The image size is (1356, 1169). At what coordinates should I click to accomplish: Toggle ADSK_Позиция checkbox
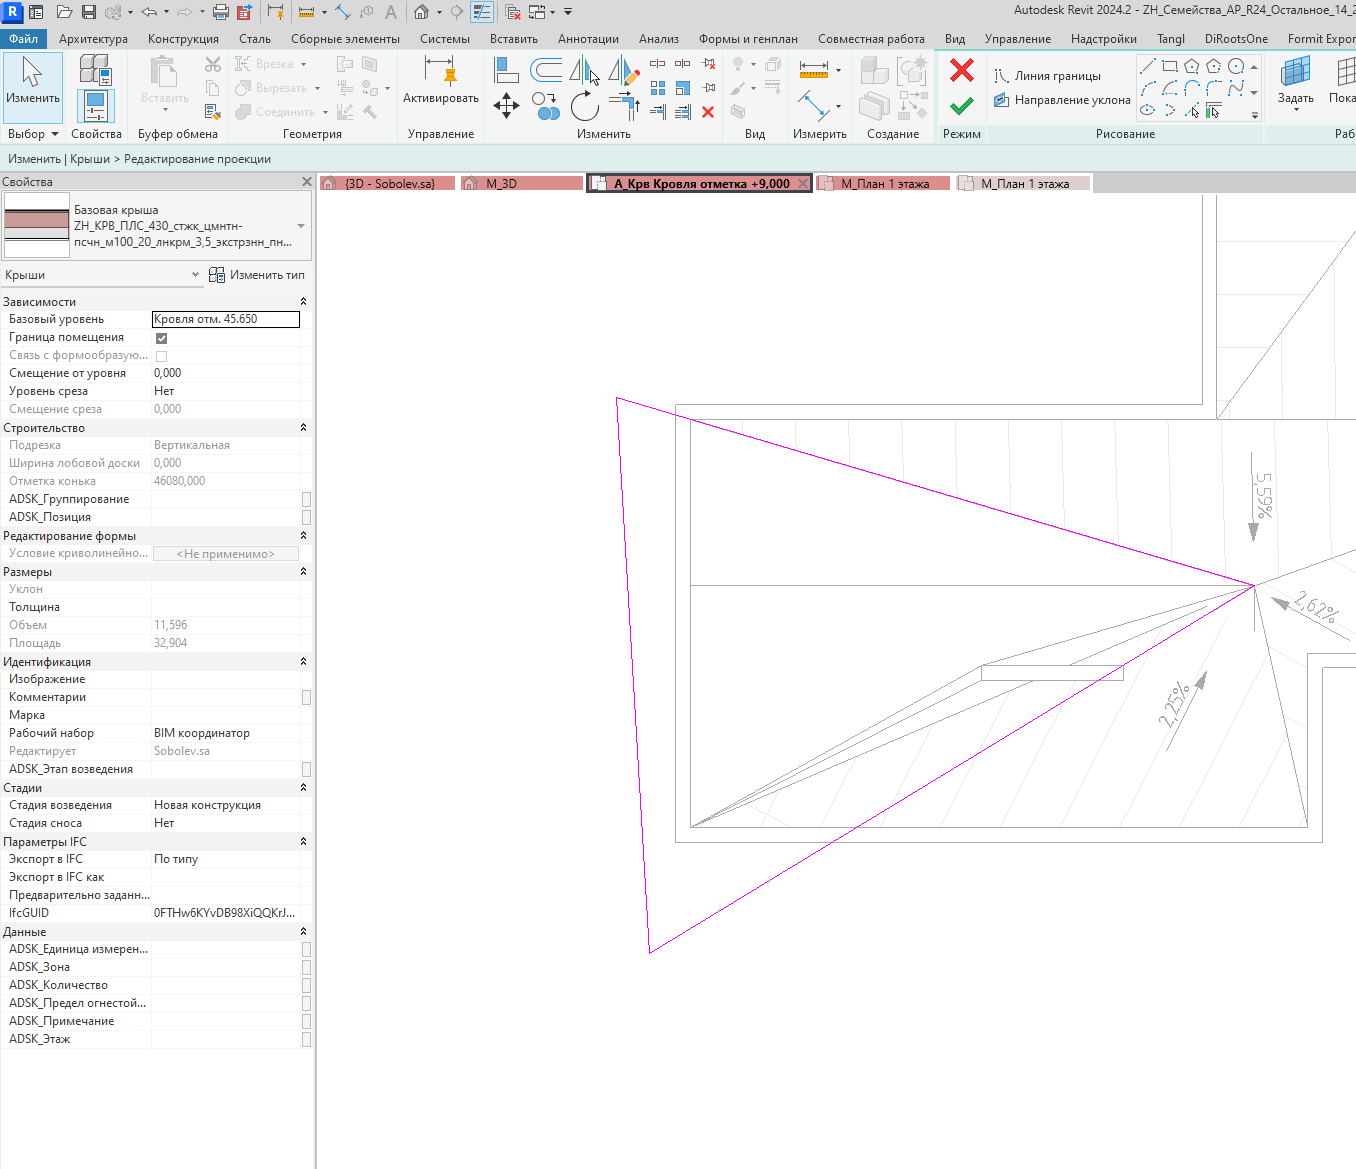[306, 517]
